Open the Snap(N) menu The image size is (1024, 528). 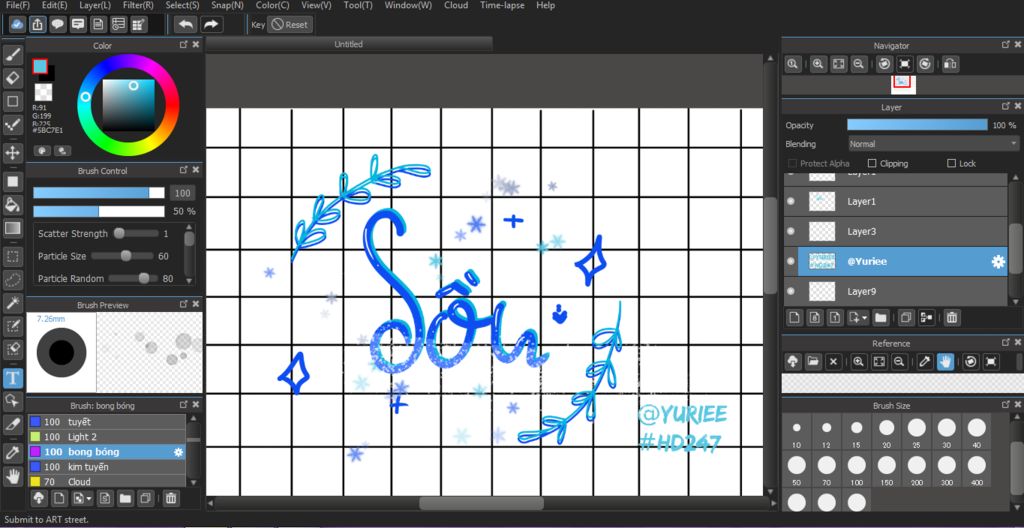pyautogui.click(x=227, y=5)
